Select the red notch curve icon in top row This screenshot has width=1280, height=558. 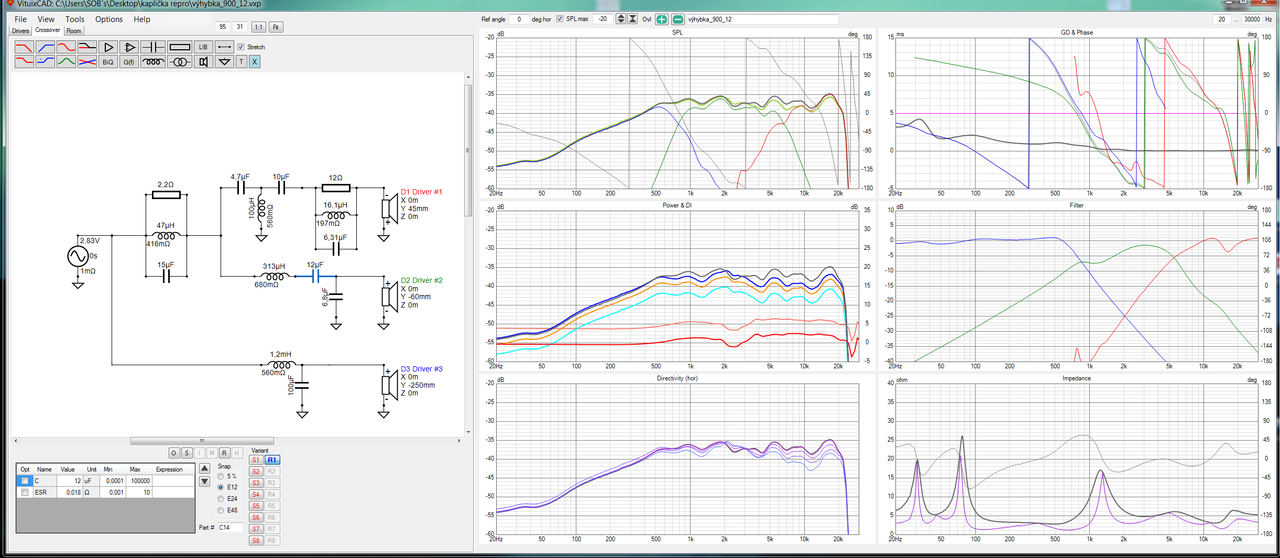(67, 47)
